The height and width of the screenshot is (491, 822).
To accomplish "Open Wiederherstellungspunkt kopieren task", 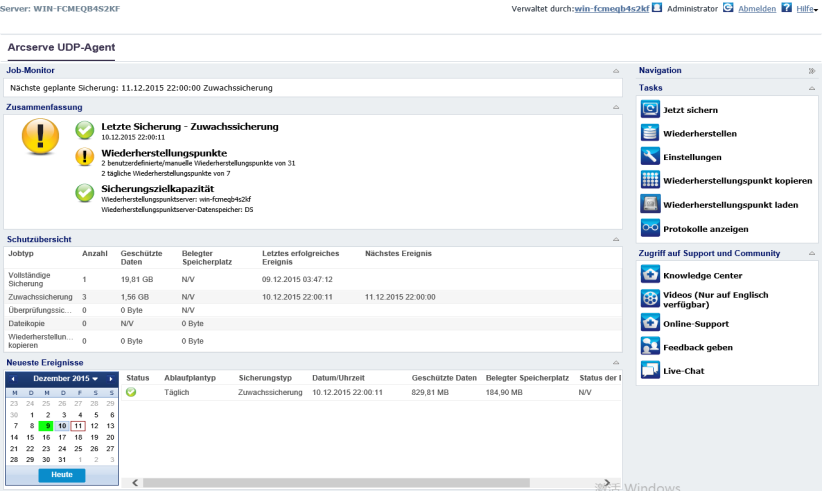I will tap(738, 181).
